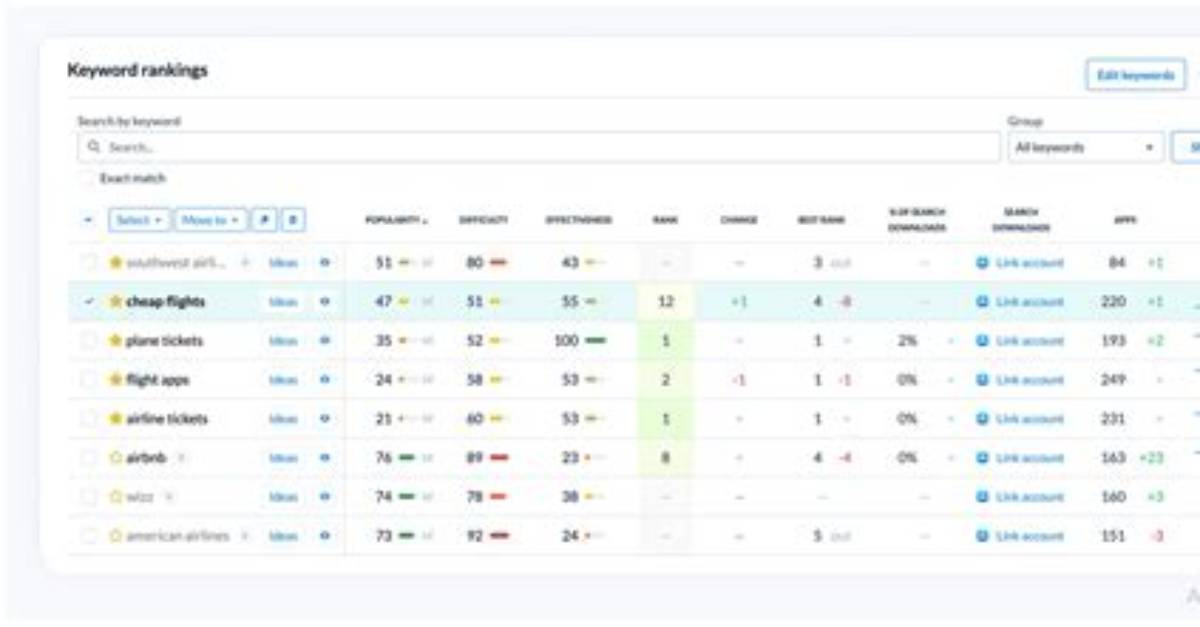
Task: Click the difficulty bar for american airlines
Action: pos(498,536)
